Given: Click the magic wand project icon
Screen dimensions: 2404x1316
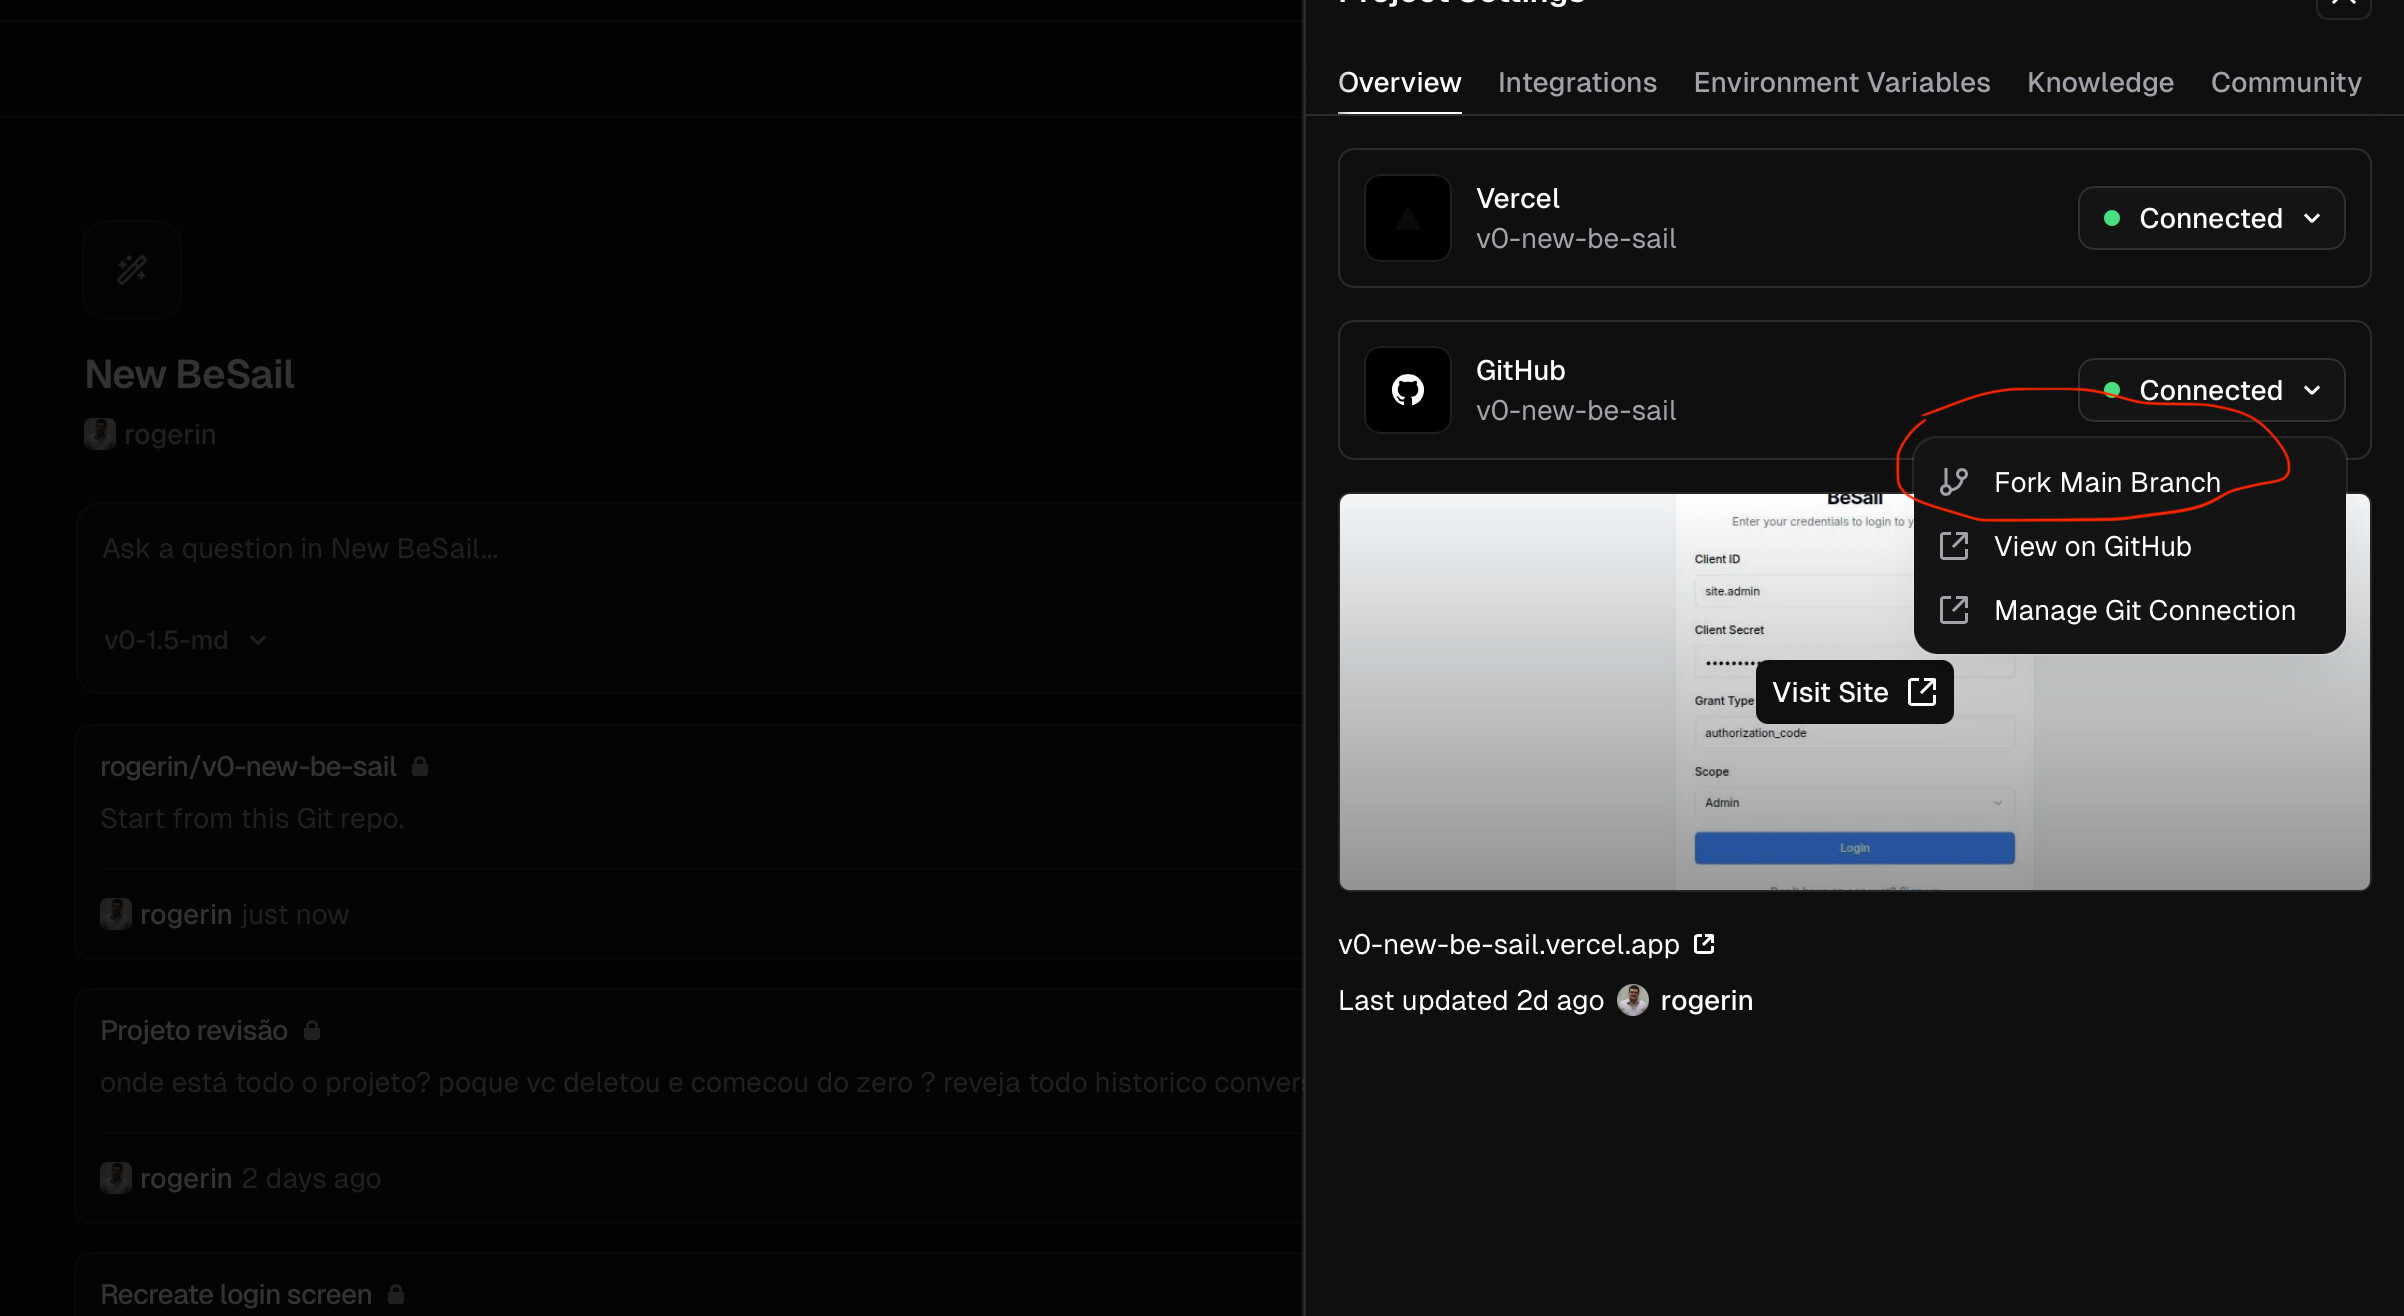Looking at the screenshot, I should pyautogui.click(x=132, y=269).
